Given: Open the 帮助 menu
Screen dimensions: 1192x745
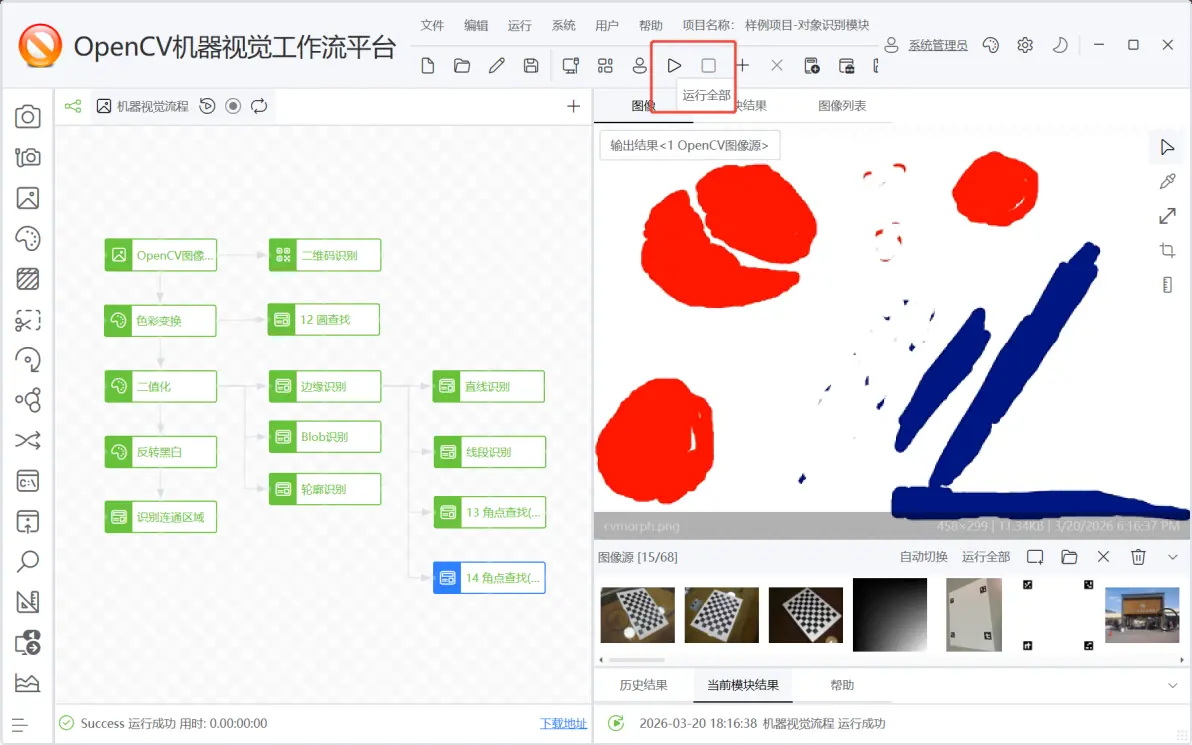Looking at the screenshot, I should (651, 25).
